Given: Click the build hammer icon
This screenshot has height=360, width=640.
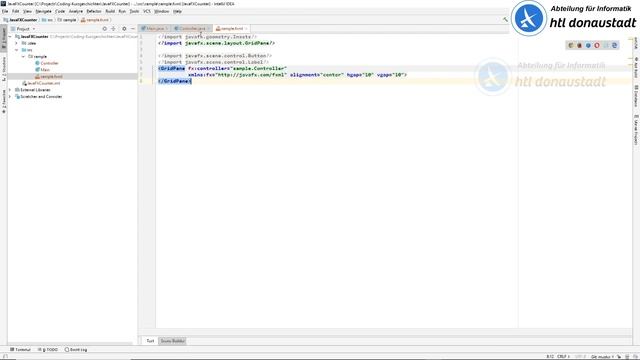Looking at the screenshot, I should [x=505, y=20].
